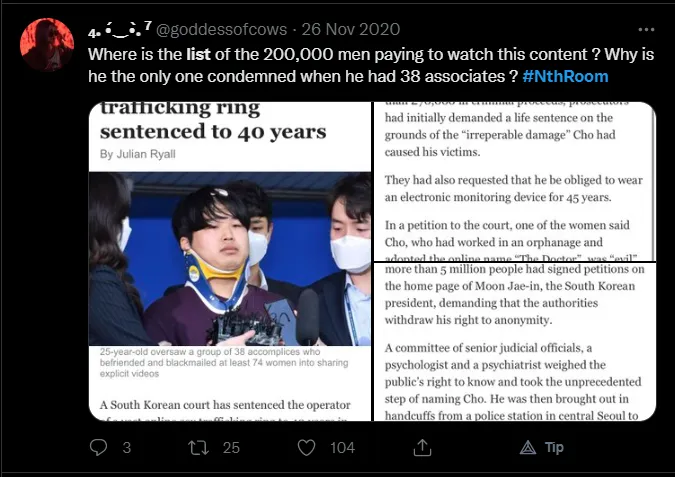Click the retweet count 25
Viewport: 675px width, 477px height.
pyautogui.click(x=231, y=448)
